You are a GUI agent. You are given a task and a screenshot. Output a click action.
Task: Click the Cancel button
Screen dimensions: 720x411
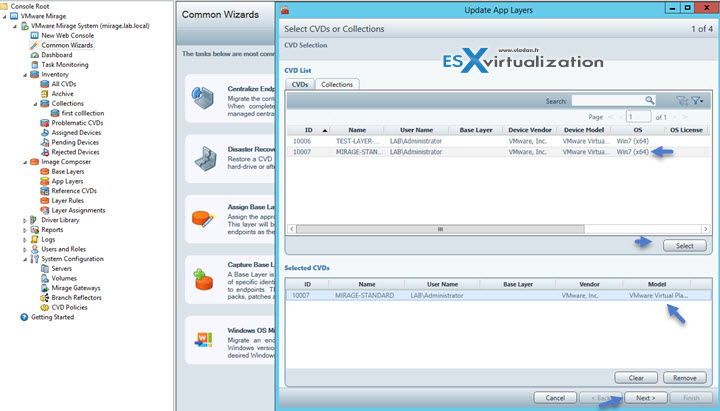(x=555, y=398)
